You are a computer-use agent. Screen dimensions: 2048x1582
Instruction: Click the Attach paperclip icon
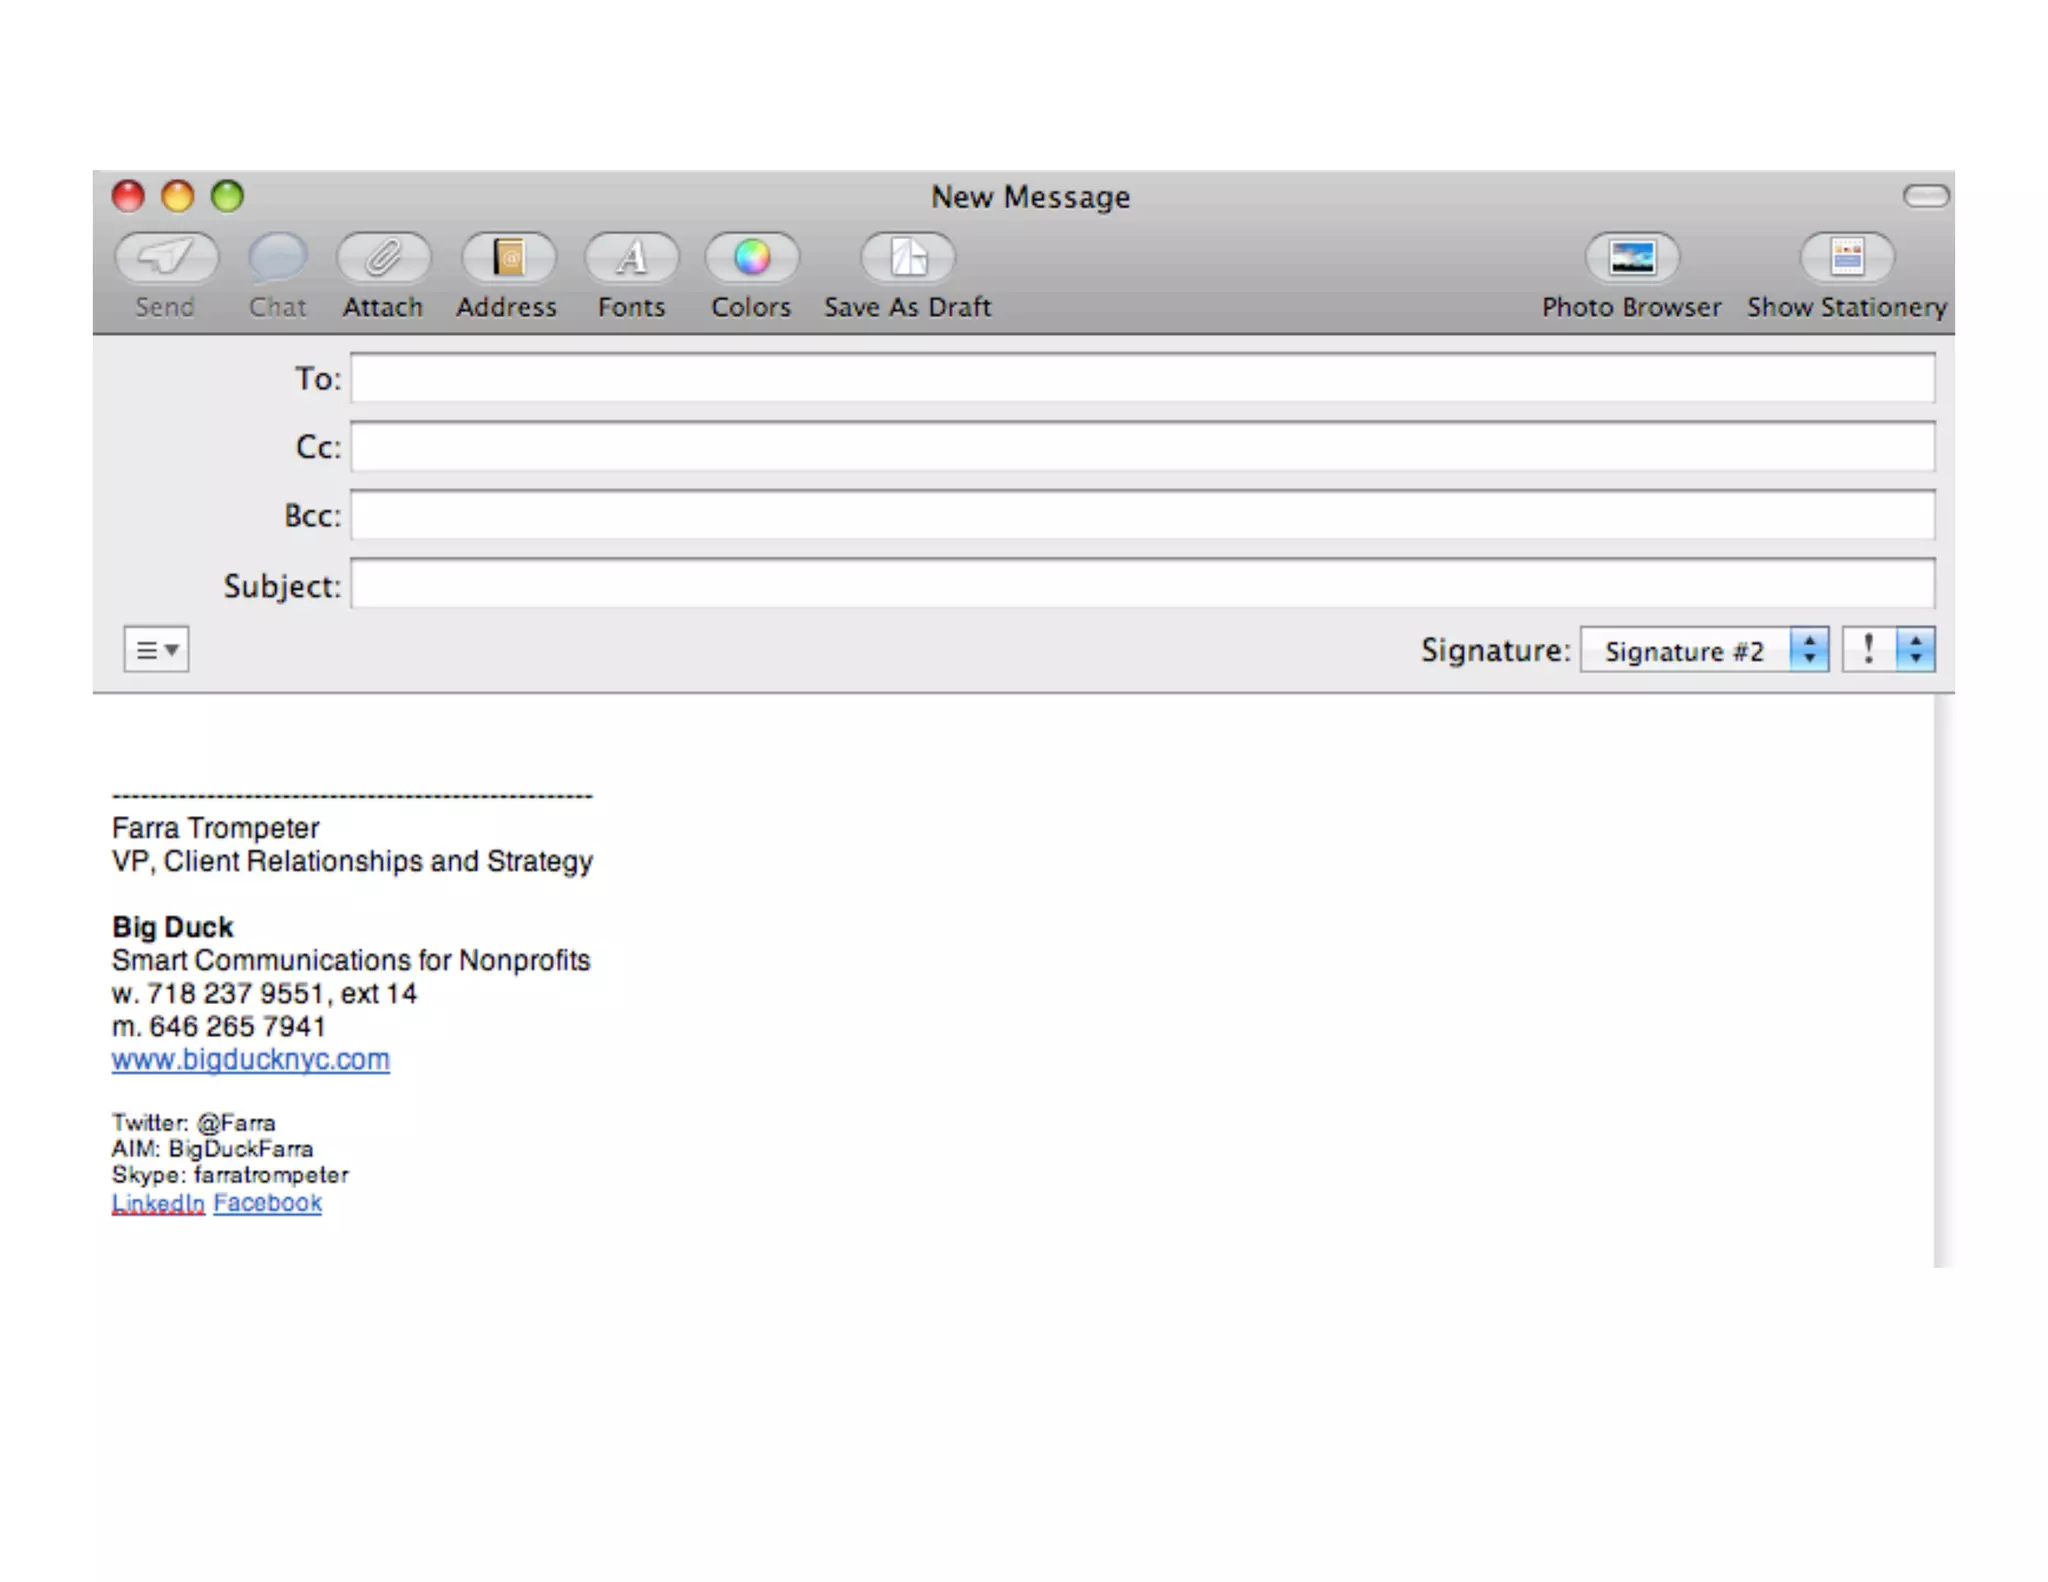pos(383,258)
